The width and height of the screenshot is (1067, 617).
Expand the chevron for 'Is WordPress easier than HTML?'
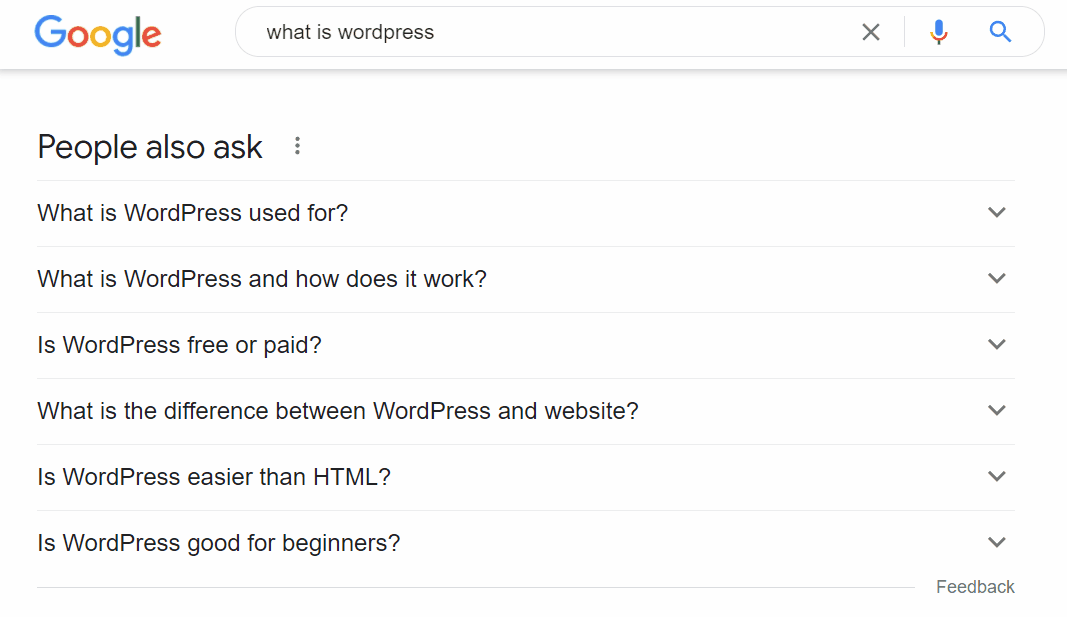click(996, 476)
